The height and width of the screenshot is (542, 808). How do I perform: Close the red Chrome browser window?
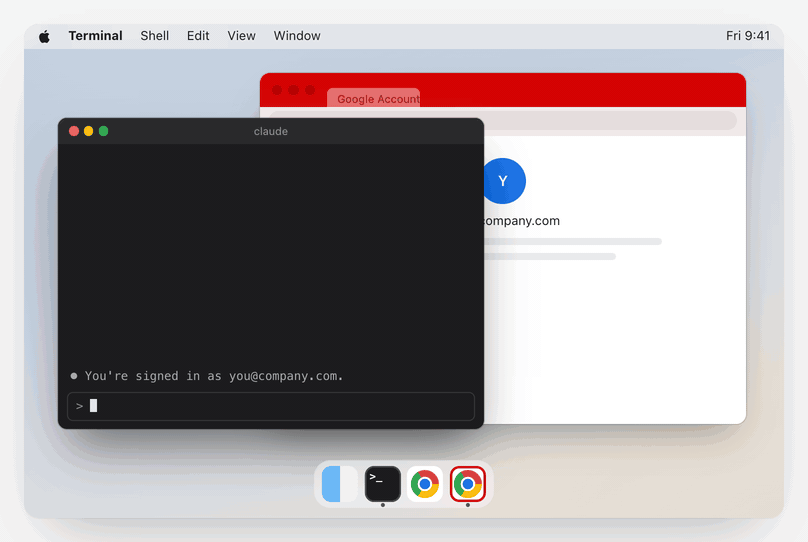277,90
